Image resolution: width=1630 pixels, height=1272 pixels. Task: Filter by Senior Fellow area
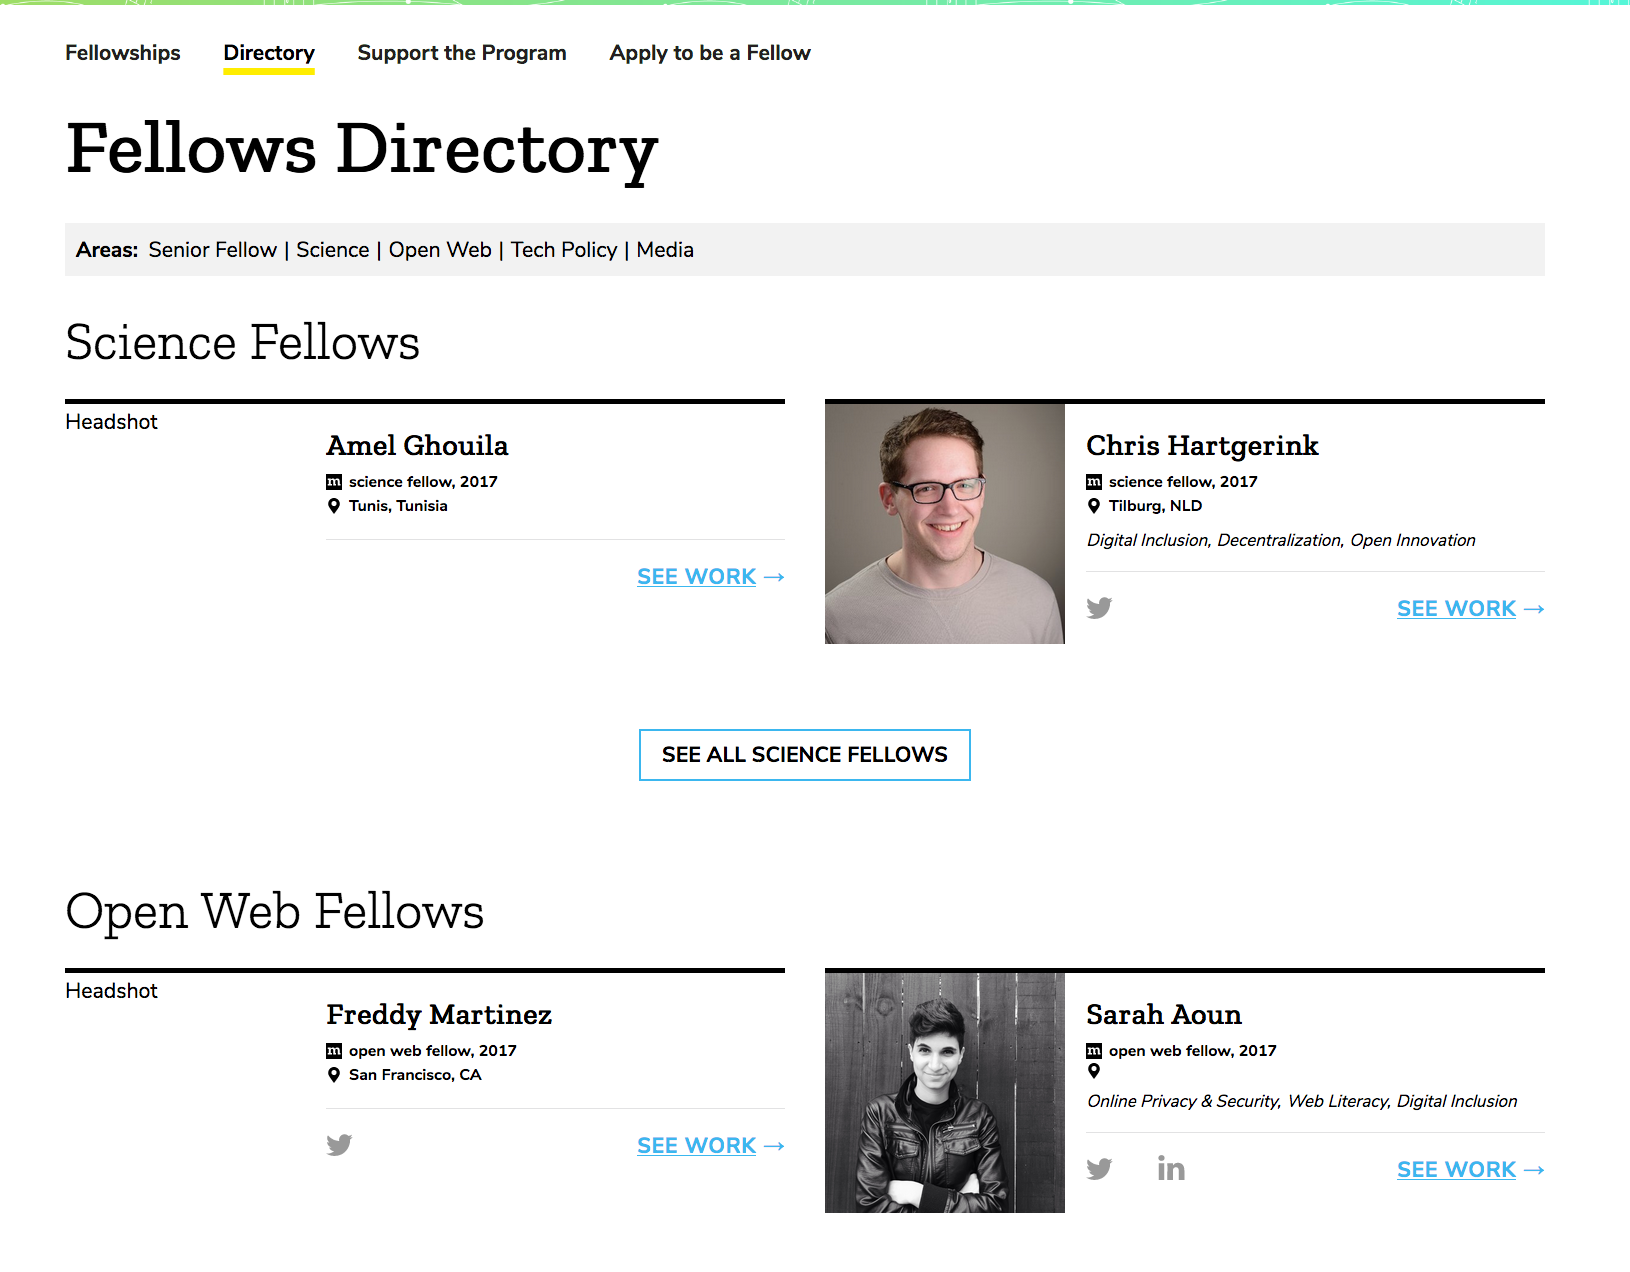click(x=213, y=250)
